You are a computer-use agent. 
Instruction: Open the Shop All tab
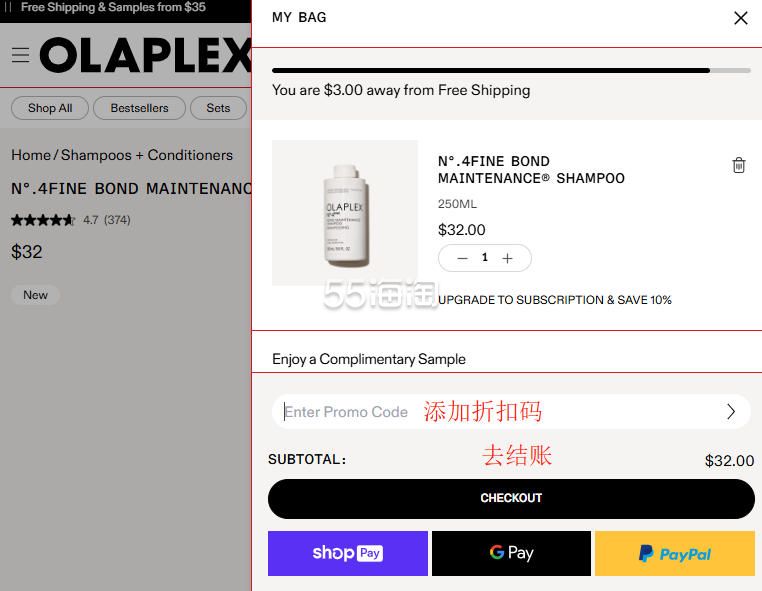[50, 108]
